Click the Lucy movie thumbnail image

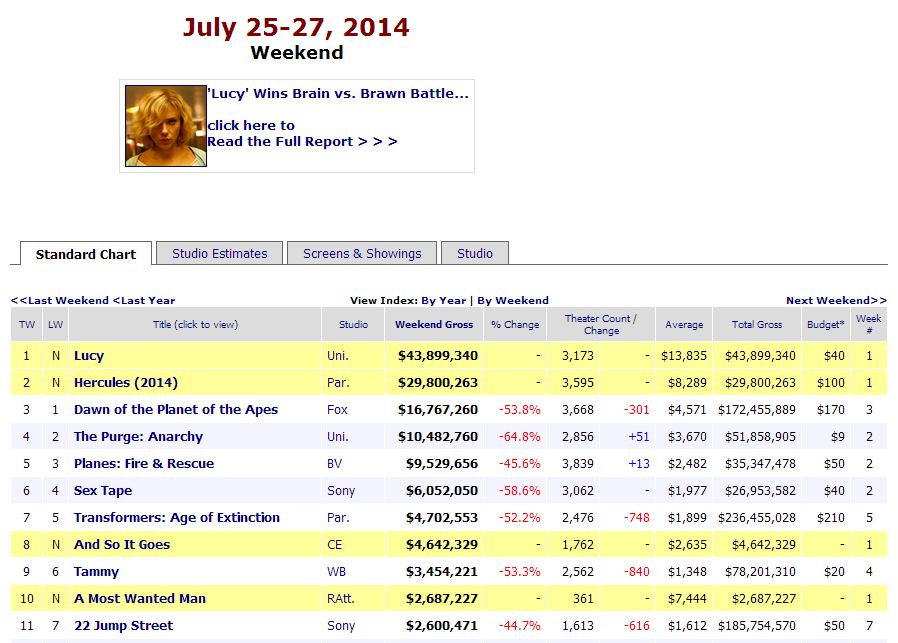[x=165, y=126]
